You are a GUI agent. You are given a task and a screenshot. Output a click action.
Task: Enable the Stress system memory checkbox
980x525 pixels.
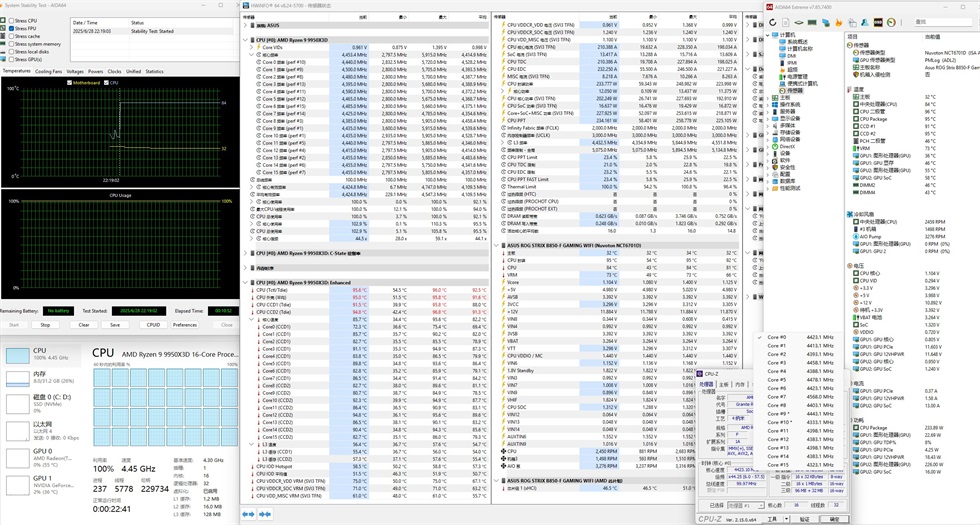12,44
